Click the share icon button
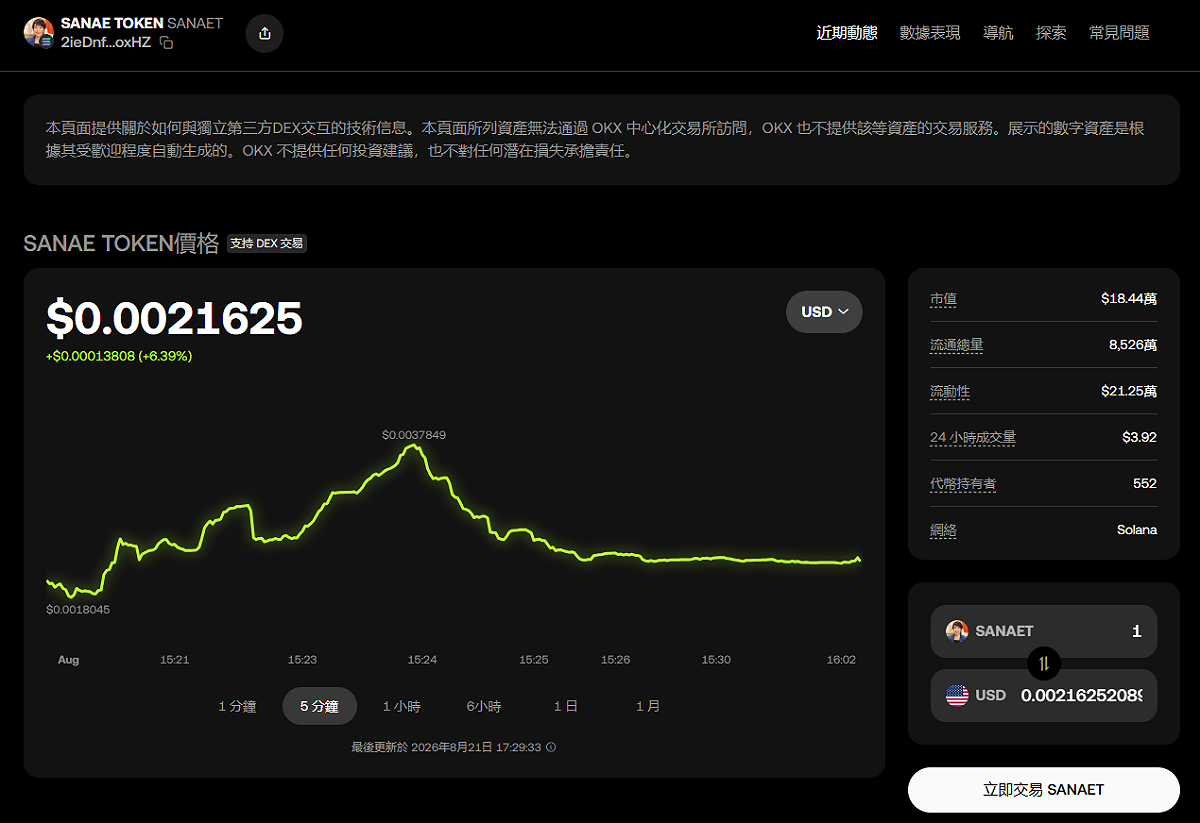 [x=265, y=33]
